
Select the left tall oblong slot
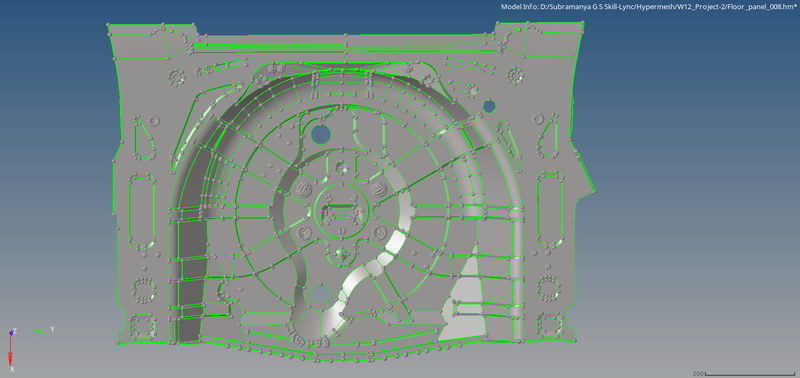[142, 211]
